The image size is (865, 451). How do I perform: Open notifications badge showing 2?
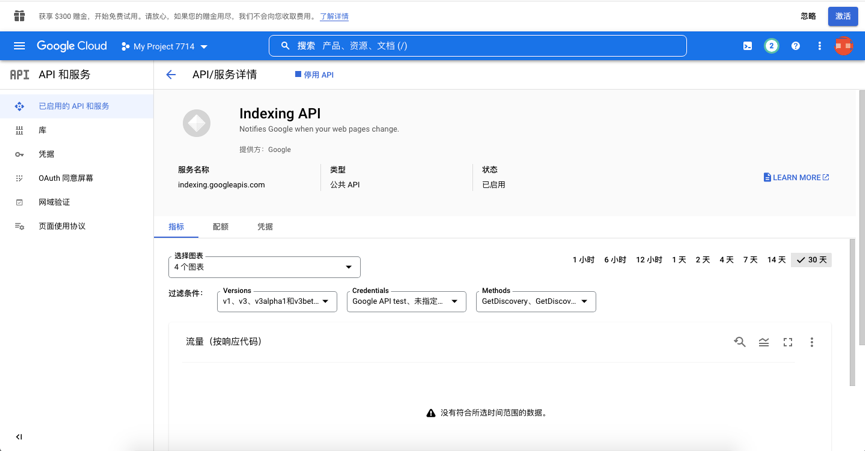[x=771, y=46]
